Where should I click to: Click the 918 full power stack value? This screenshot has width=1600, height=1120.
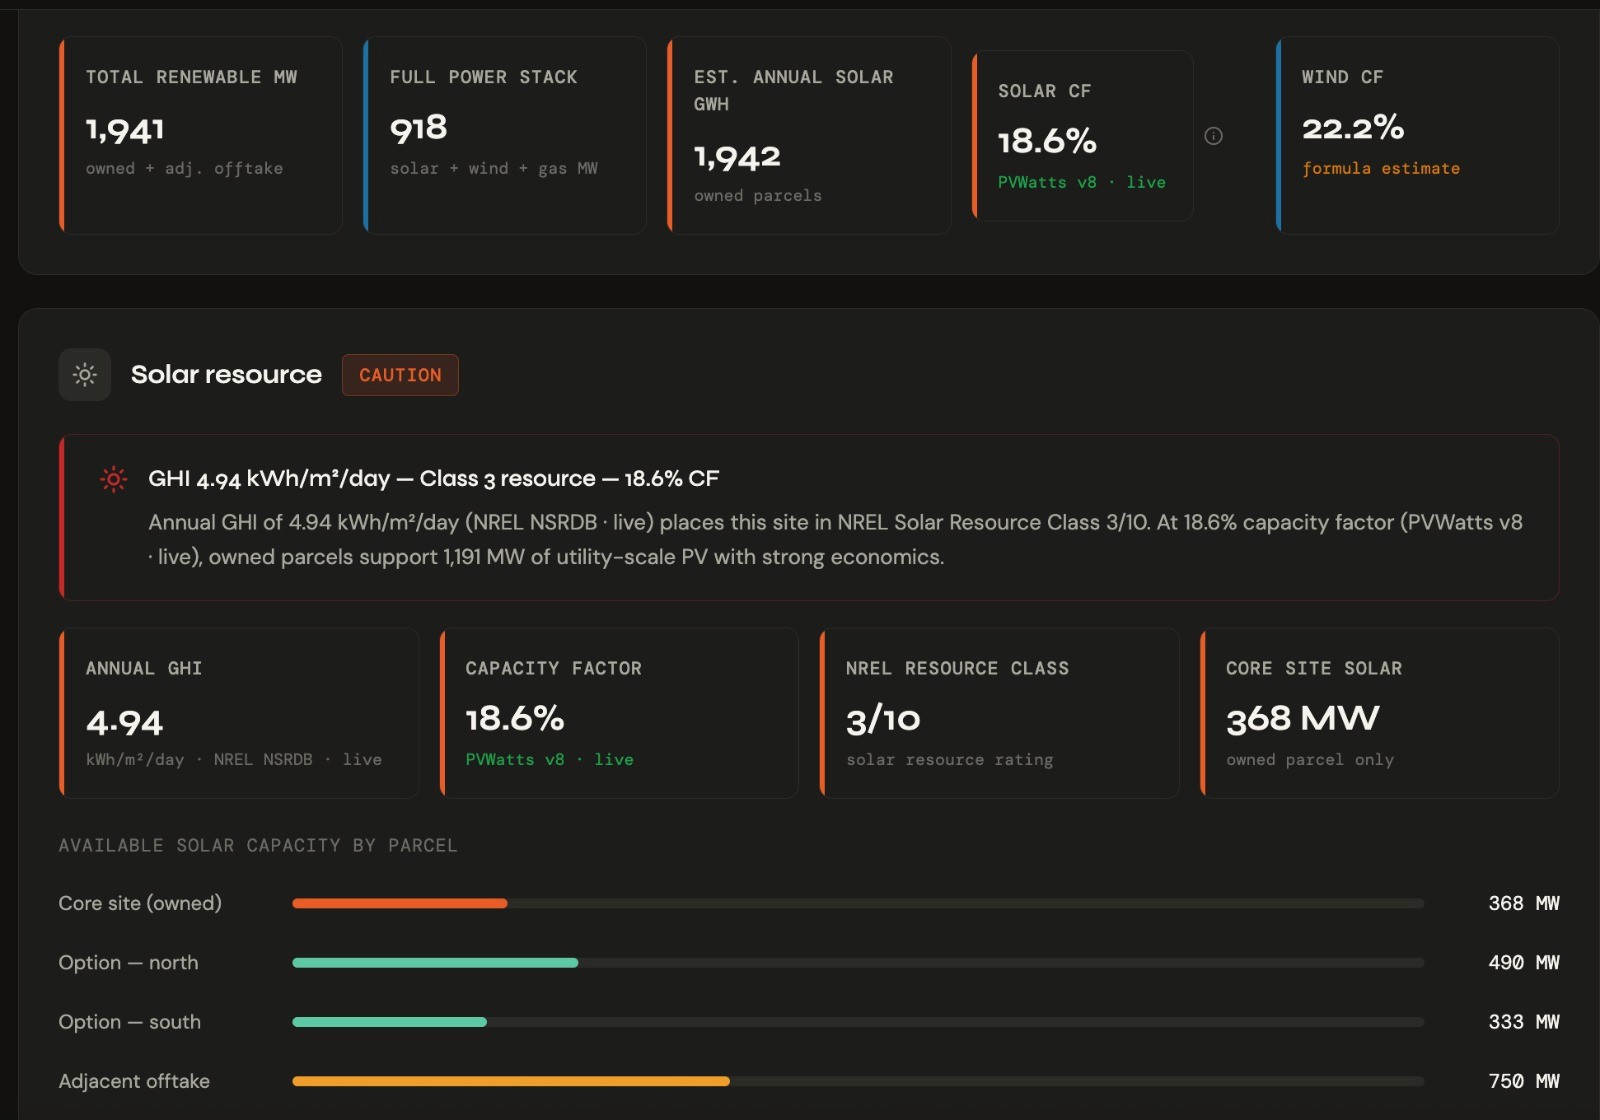coord(419,128)
